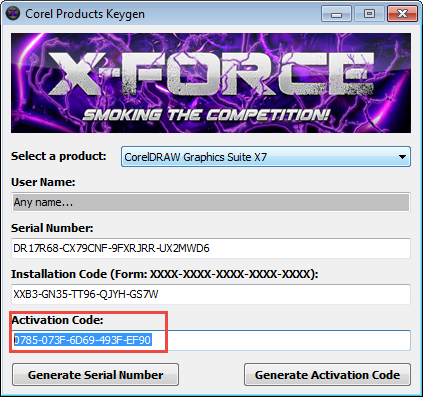The image size is (423, 397).
Task: Click the X-Force banner image
Action: [211, 83]
